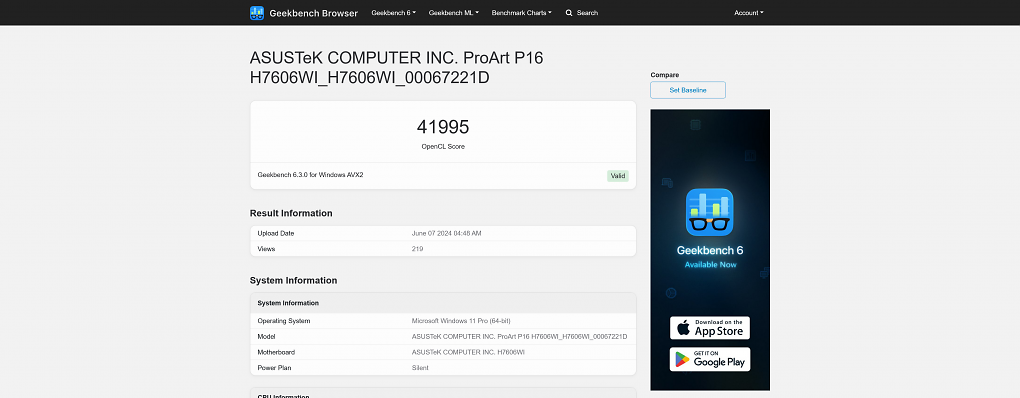Expand the Geekbench 6 dropdown menu
The image size is (1020, 398).
click(394, 13)
